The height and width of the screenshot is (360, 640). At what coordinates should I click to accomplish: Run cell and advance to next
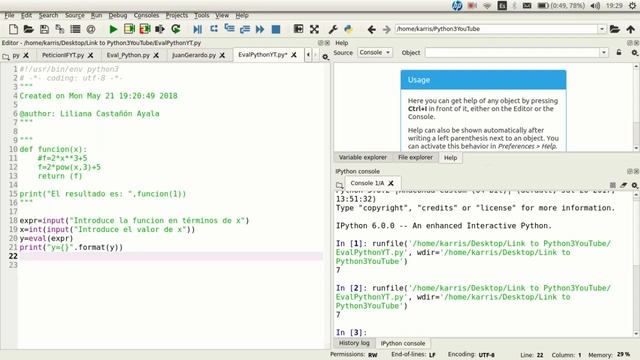click(145, 29)
